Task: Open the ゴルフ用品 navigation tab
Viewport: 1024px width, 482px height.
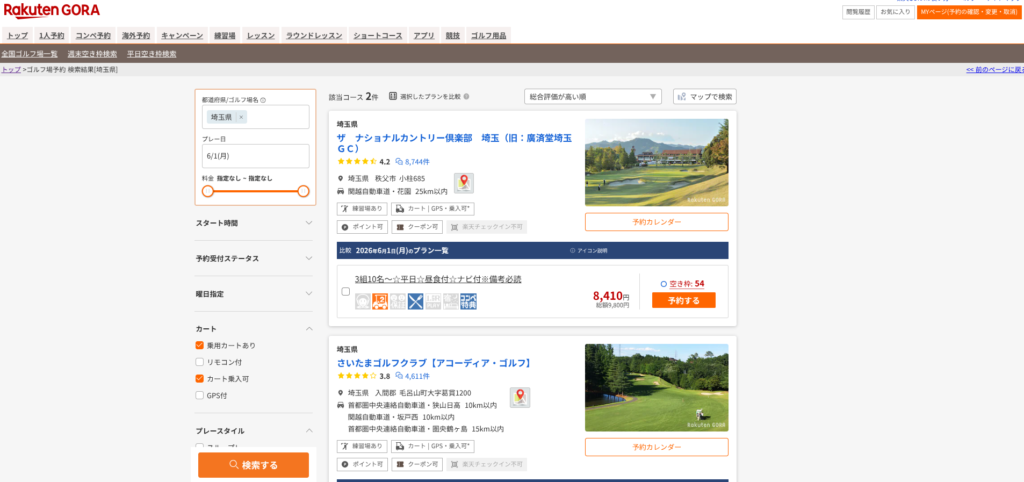Action: 488,35
